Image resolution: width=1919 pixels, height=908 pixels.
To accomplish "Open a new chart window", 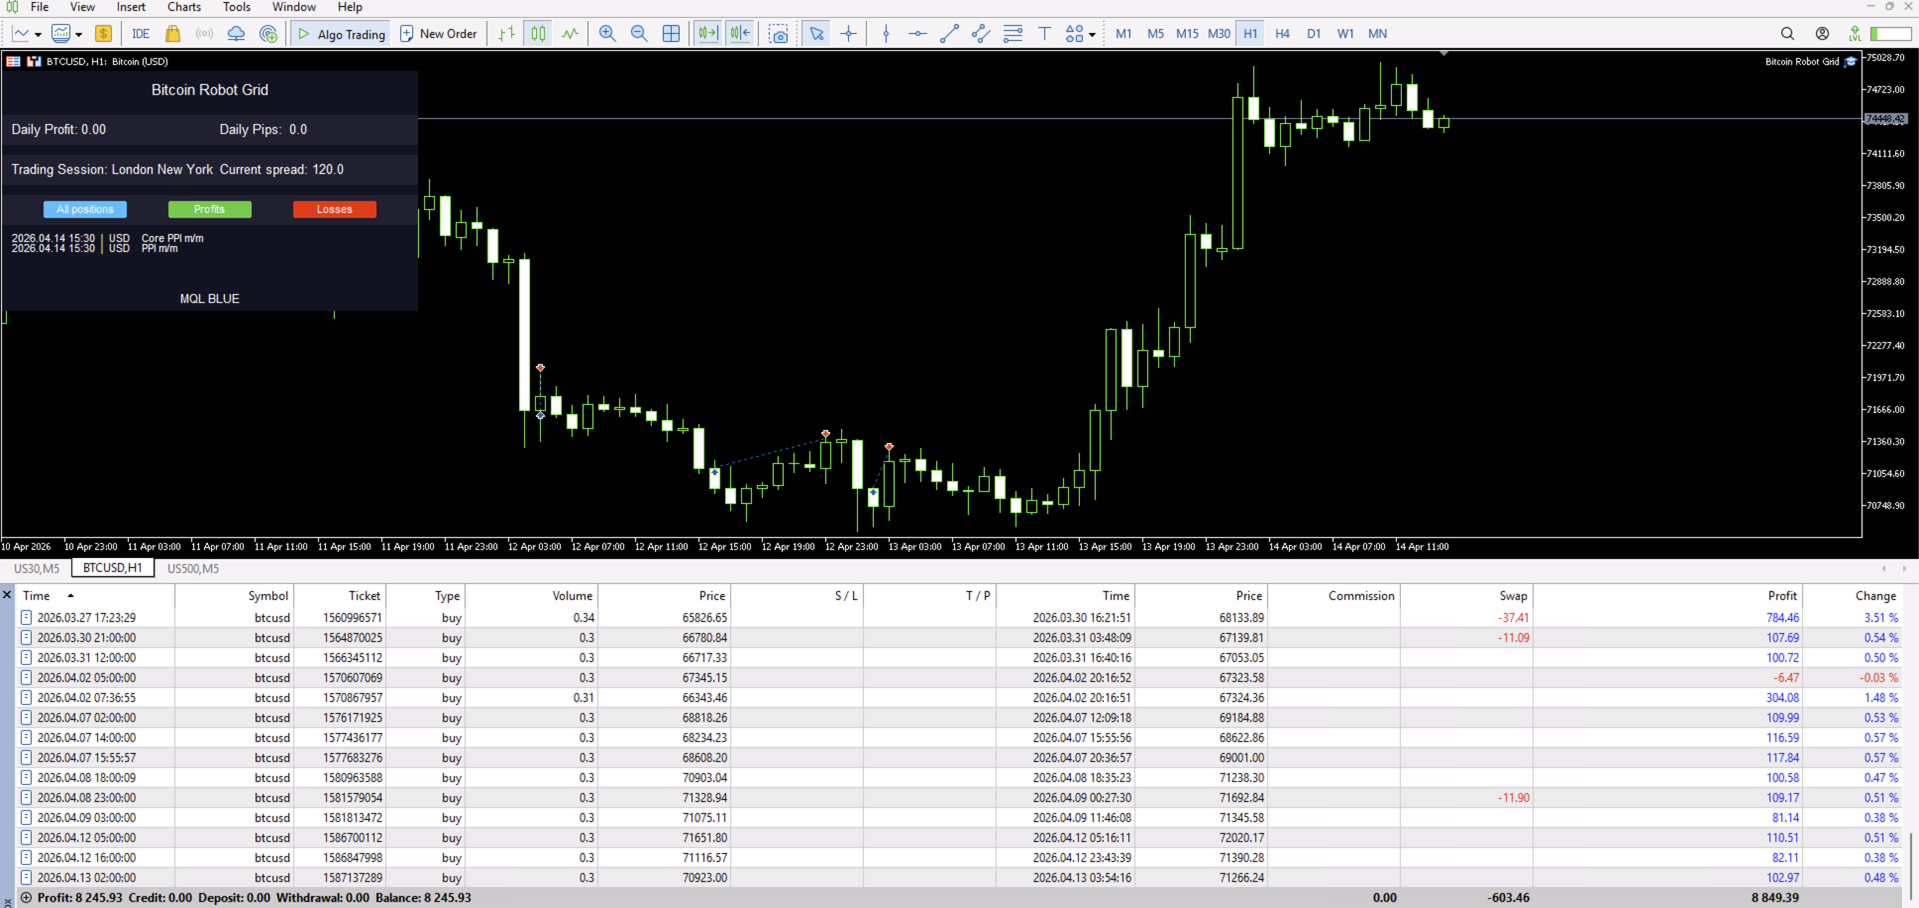I will point(21,33).
